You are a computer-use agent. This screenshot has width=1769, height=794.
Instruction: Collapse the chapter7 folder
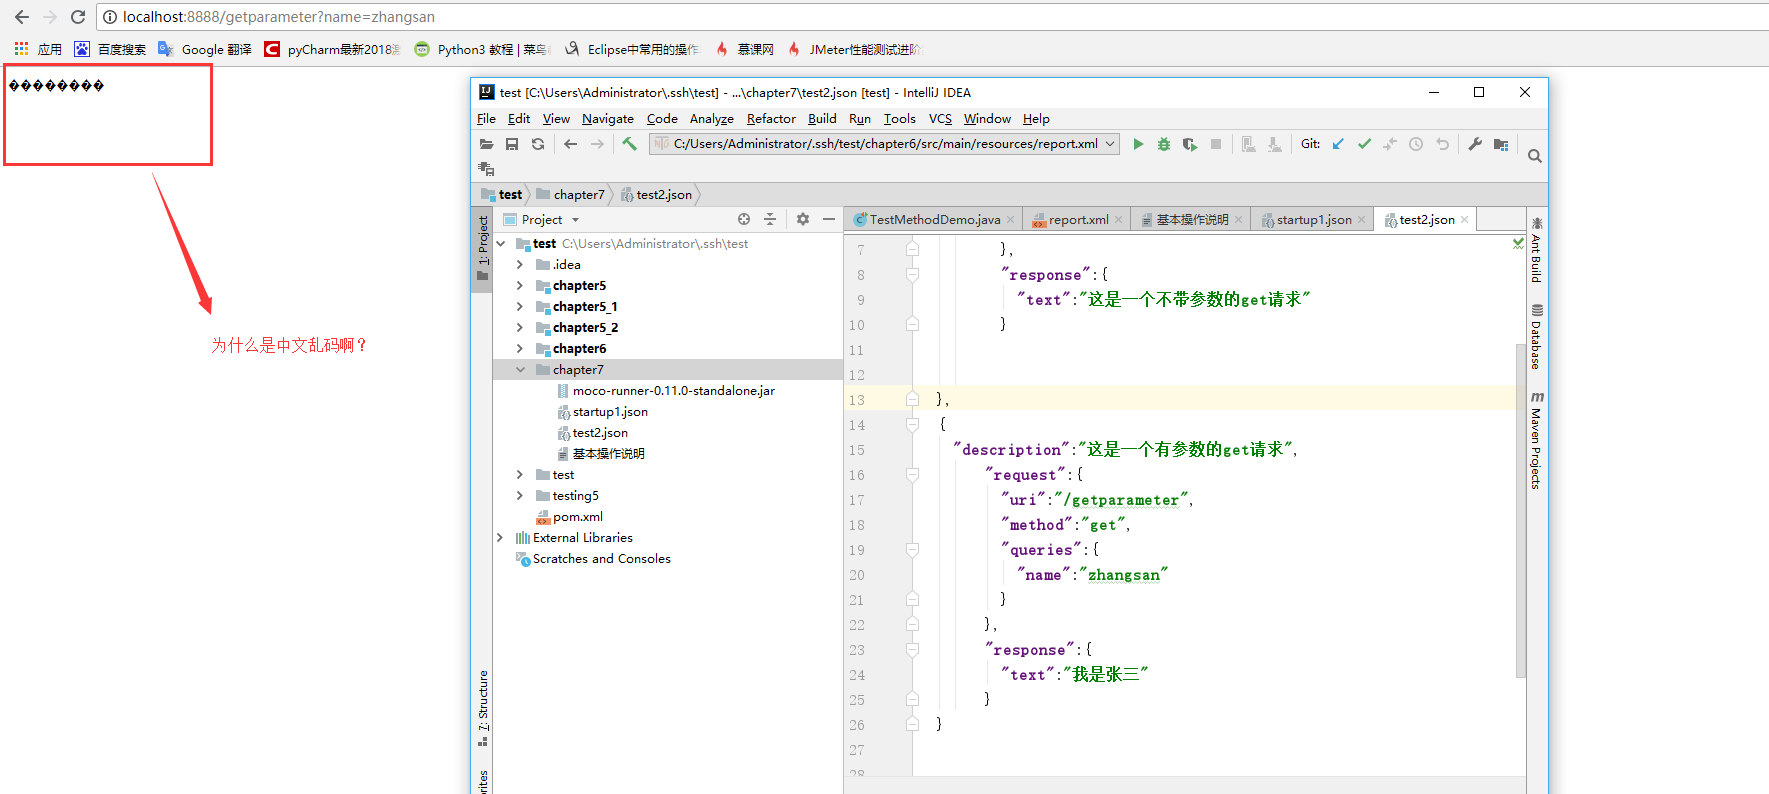point(520,370)
